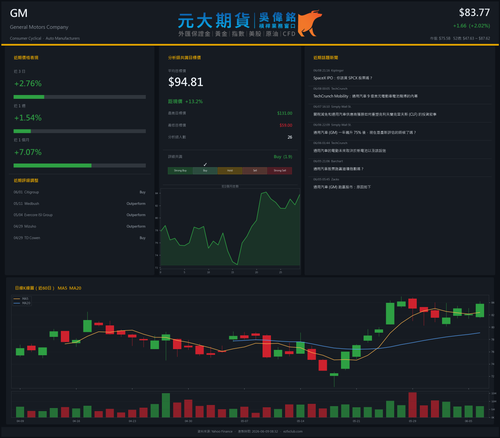Click the Sell segment of rating bar

tap(255, 171)
